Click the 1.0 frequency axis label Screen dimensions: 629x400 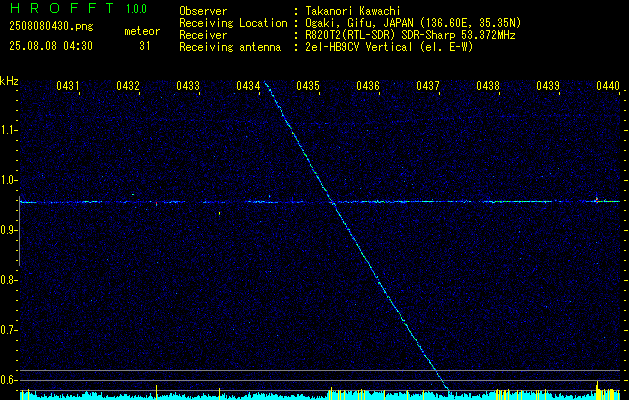click(8, 180)
